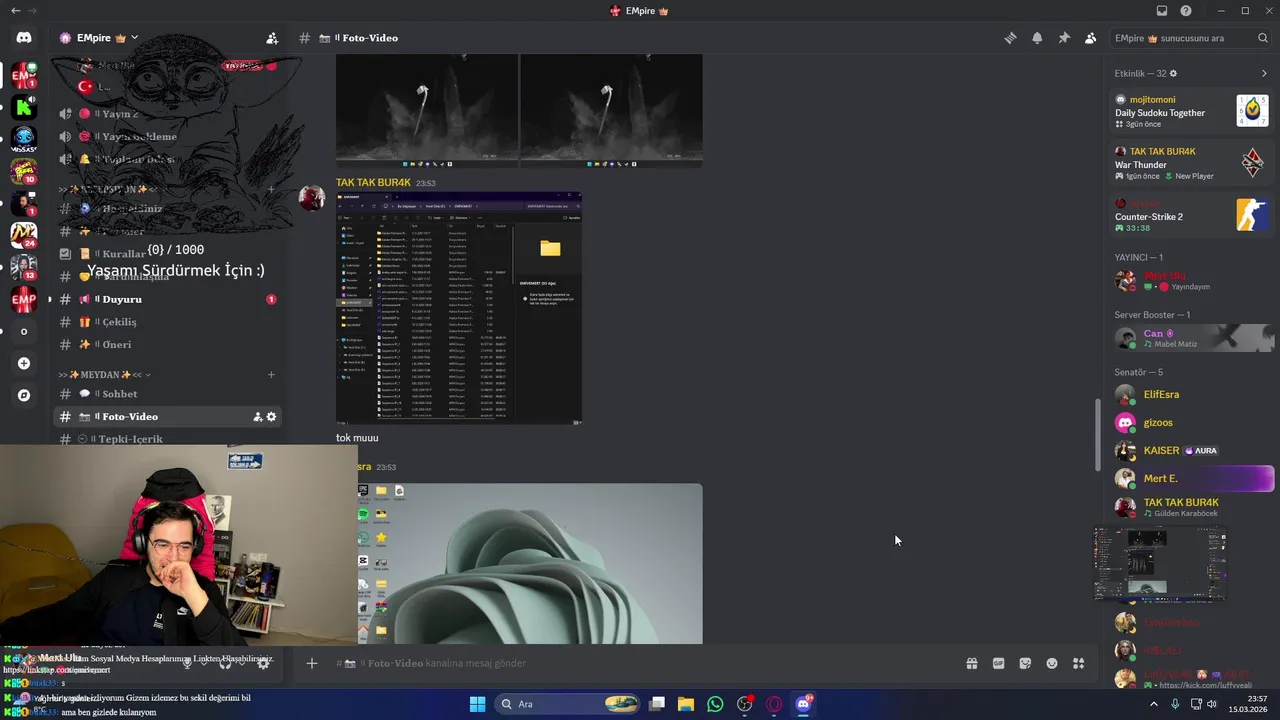Open the red EMP server icon
Image resolution: width=1280 pixels, height=720 pixels.
pyautogui.click(x=24, y=299)
